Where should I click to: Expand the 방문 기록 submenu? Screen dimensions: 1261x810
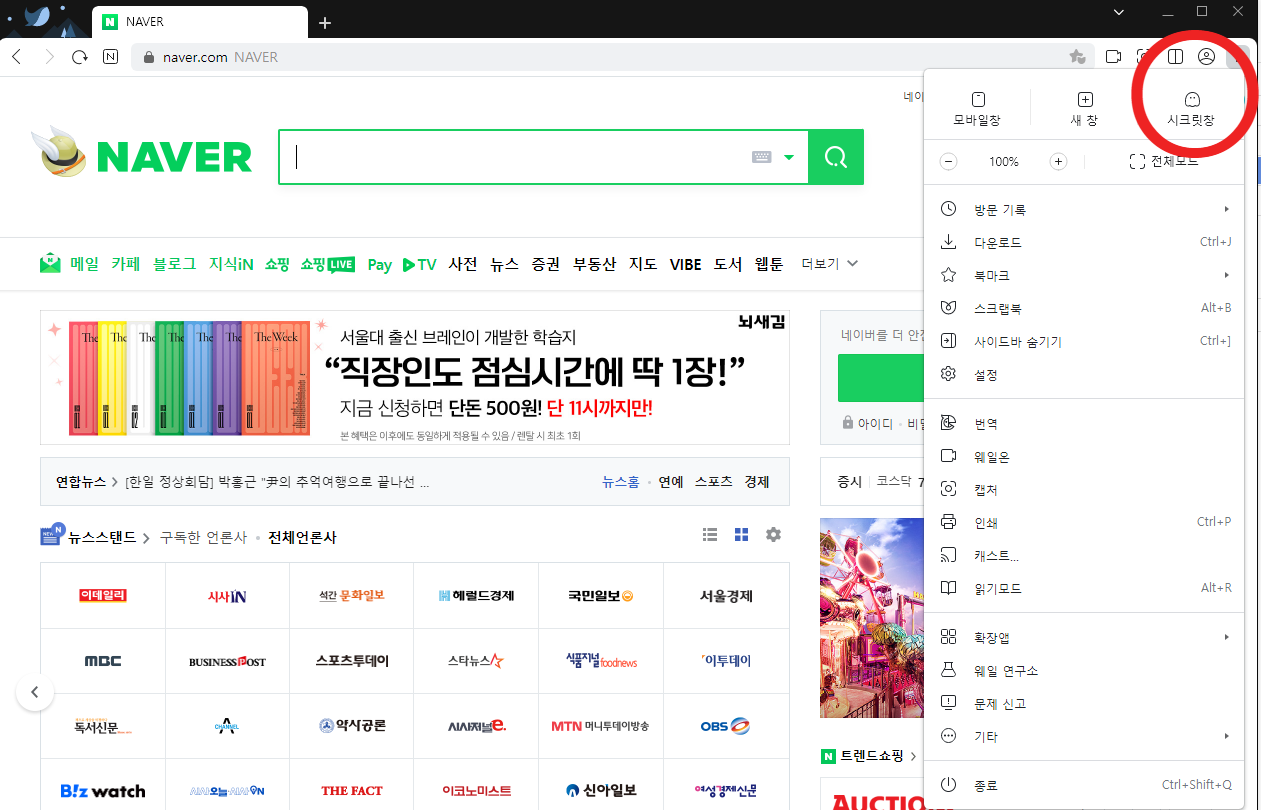click(x=1085, y=210)
